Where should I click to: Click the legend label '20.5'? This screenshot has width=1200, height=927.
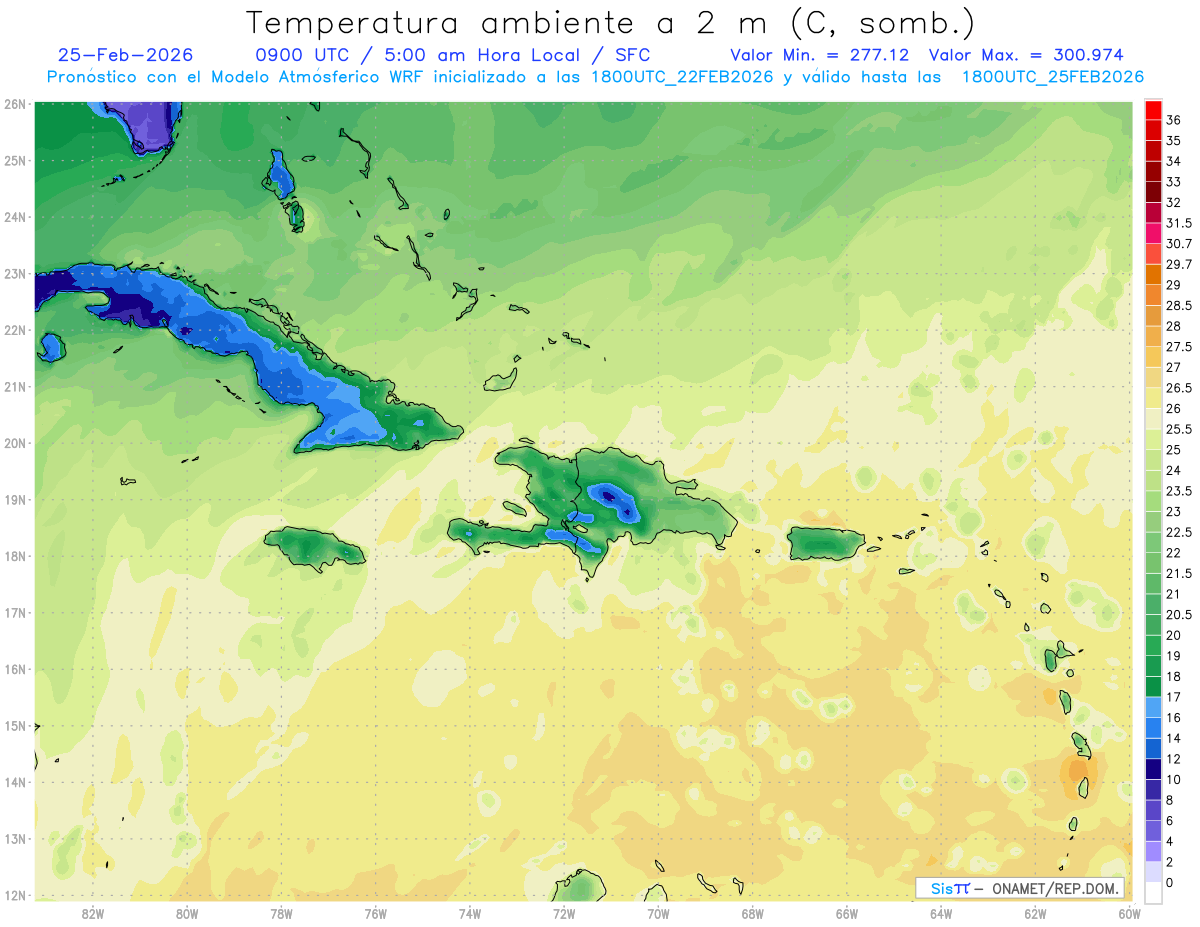pyautogui.click(x=1179, y=614)
